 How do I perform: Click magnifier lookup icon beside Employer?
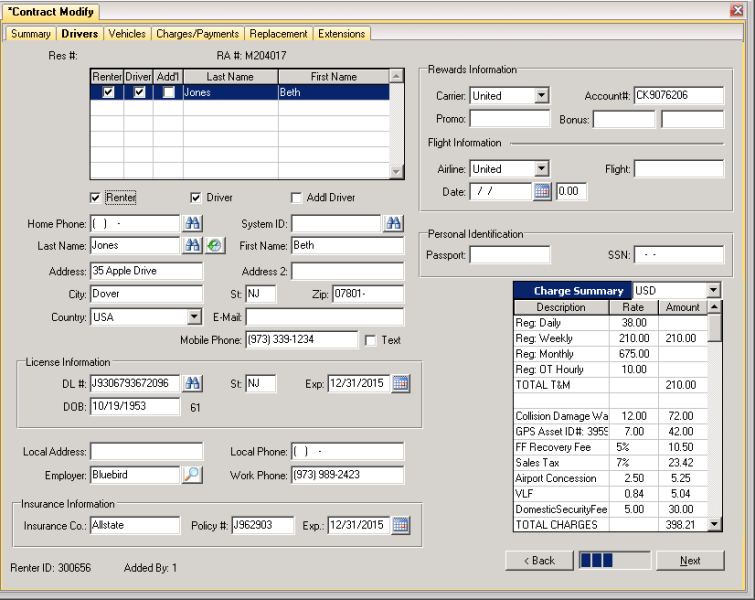(x=192, y=475)
